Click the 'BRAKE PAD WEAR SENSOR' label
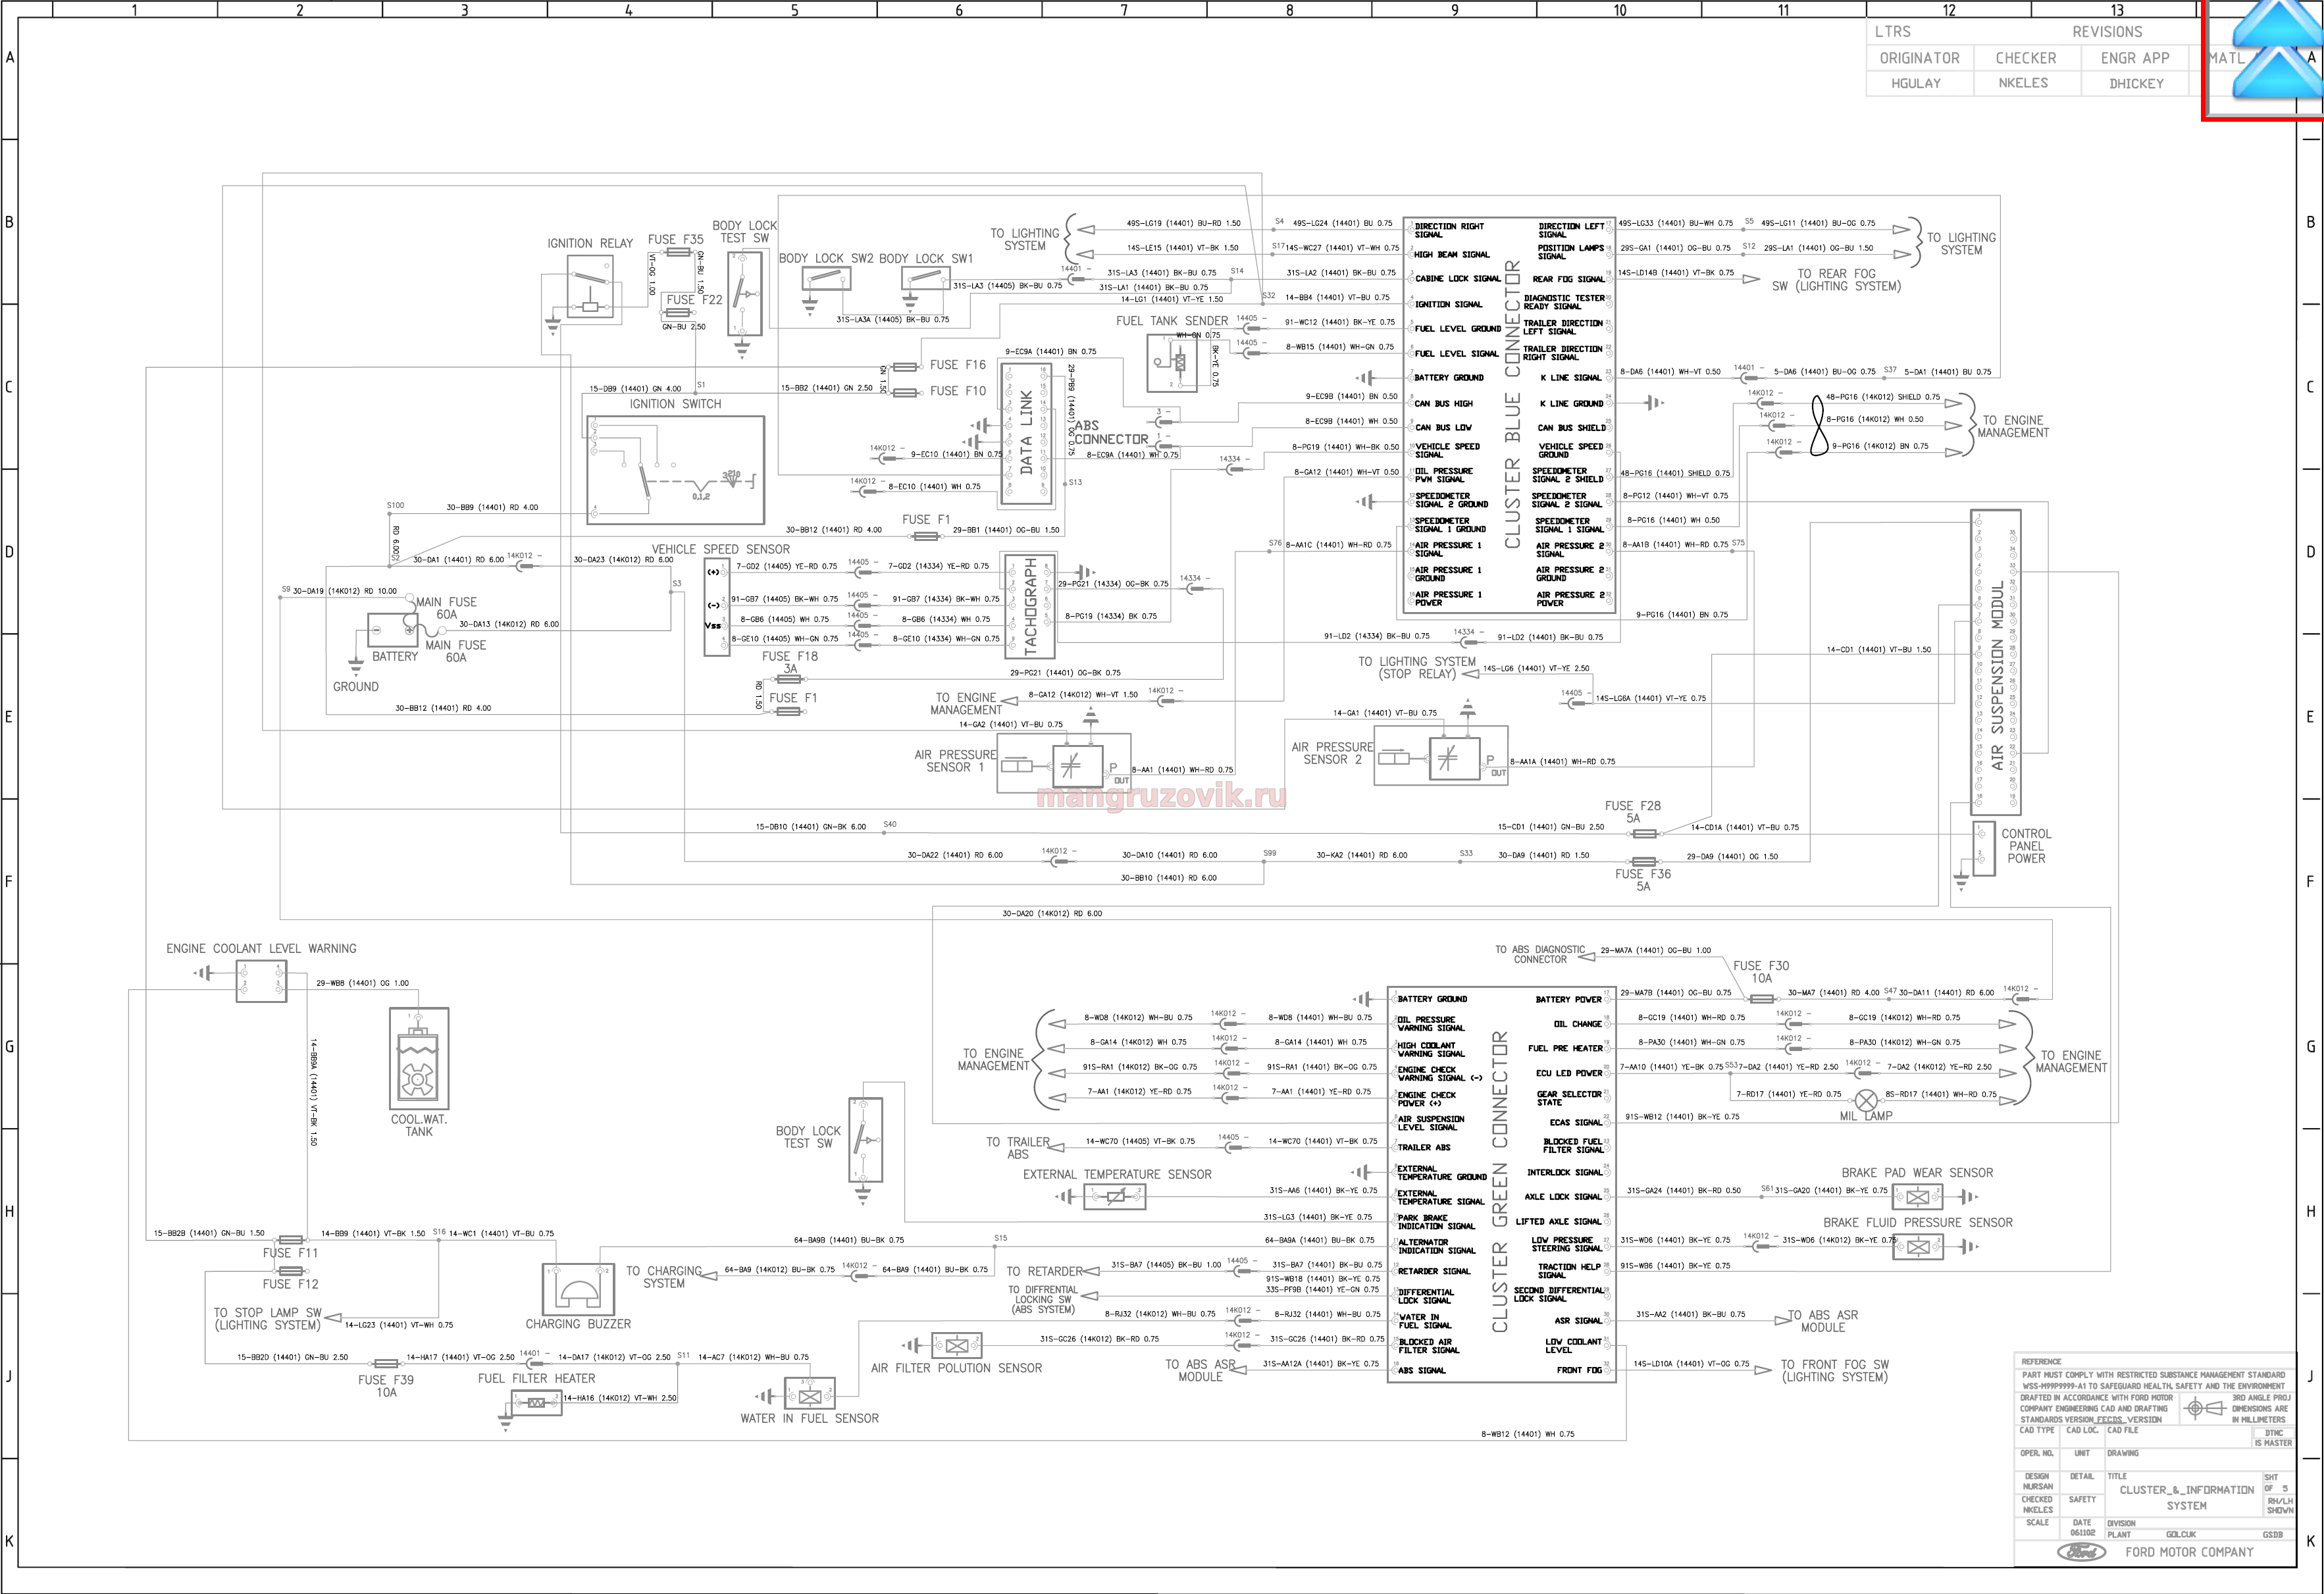This screenshot has width=2324, height=1594. pyautogui.click(x=1917, y=1173)
